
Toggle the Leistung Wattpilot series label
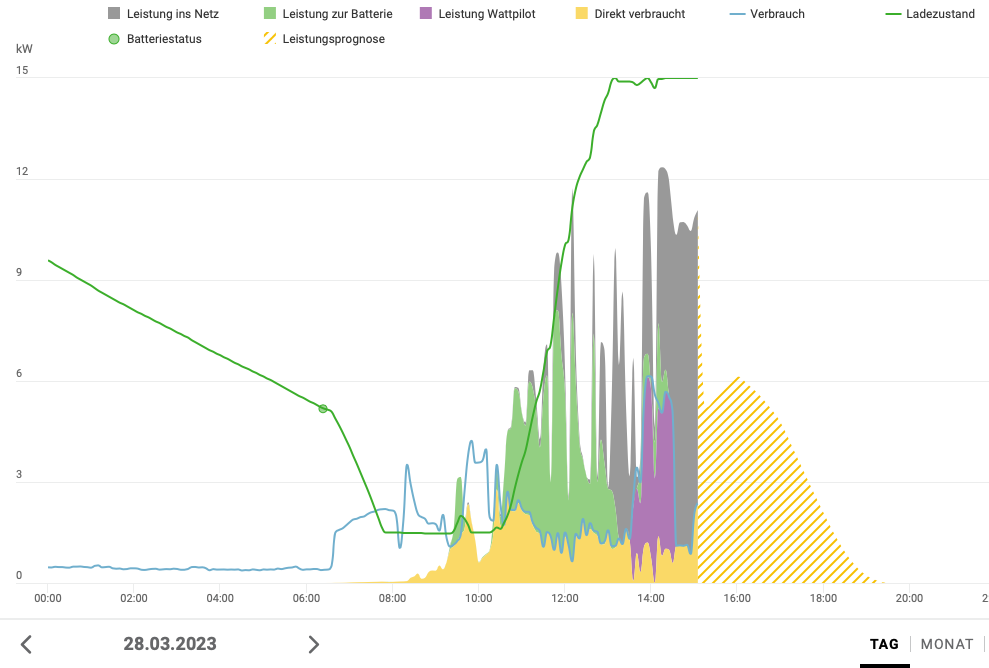pyautogui.click(x=486, y=14)
